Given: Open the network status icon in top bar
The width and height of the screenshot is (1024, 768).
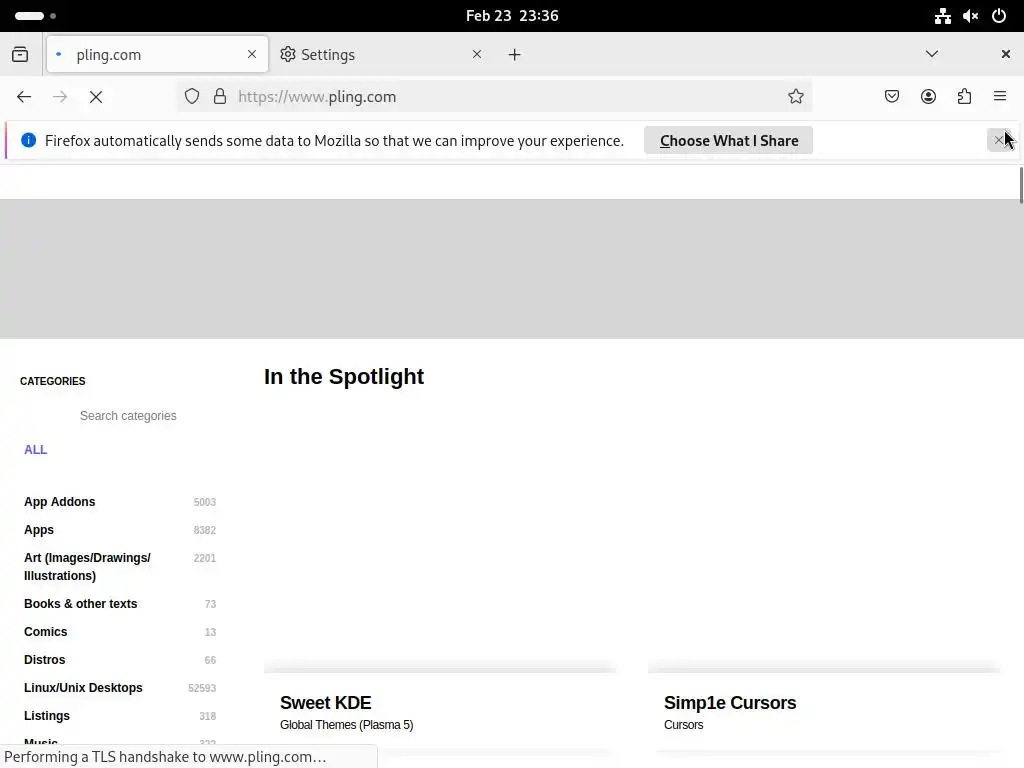Looking at the screenshot, I should pyautogui.click(x=942, y=16).
